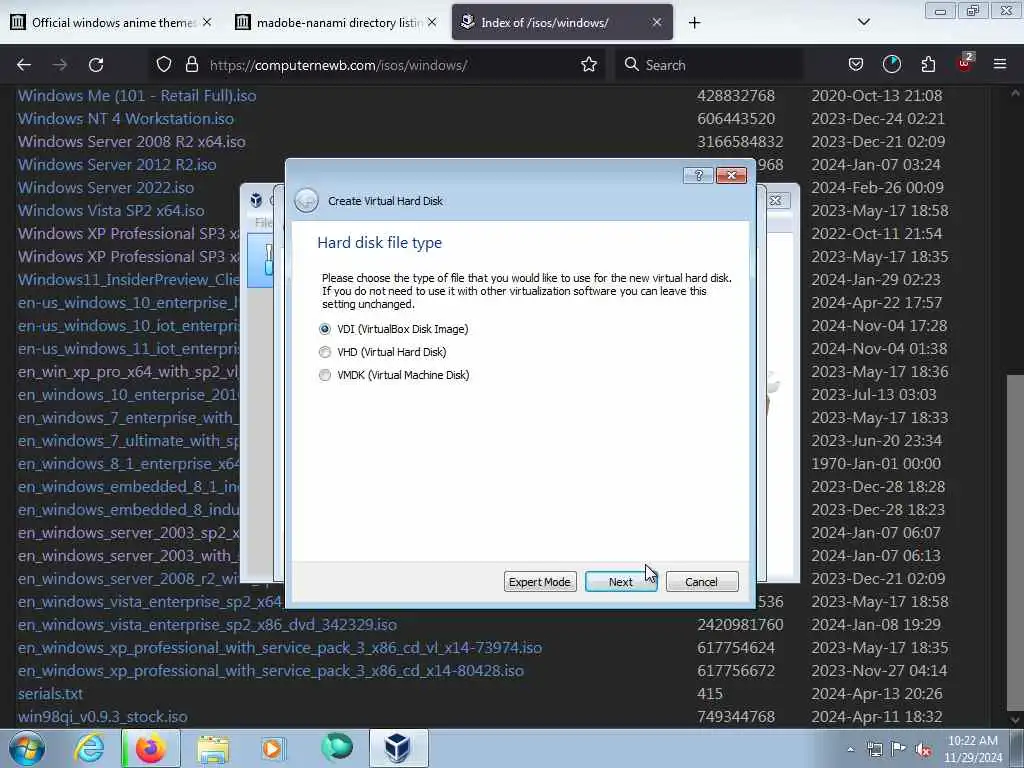1024x768 pixels.
Task: Open the Firefox account circle icon
Action: [891, 65]
